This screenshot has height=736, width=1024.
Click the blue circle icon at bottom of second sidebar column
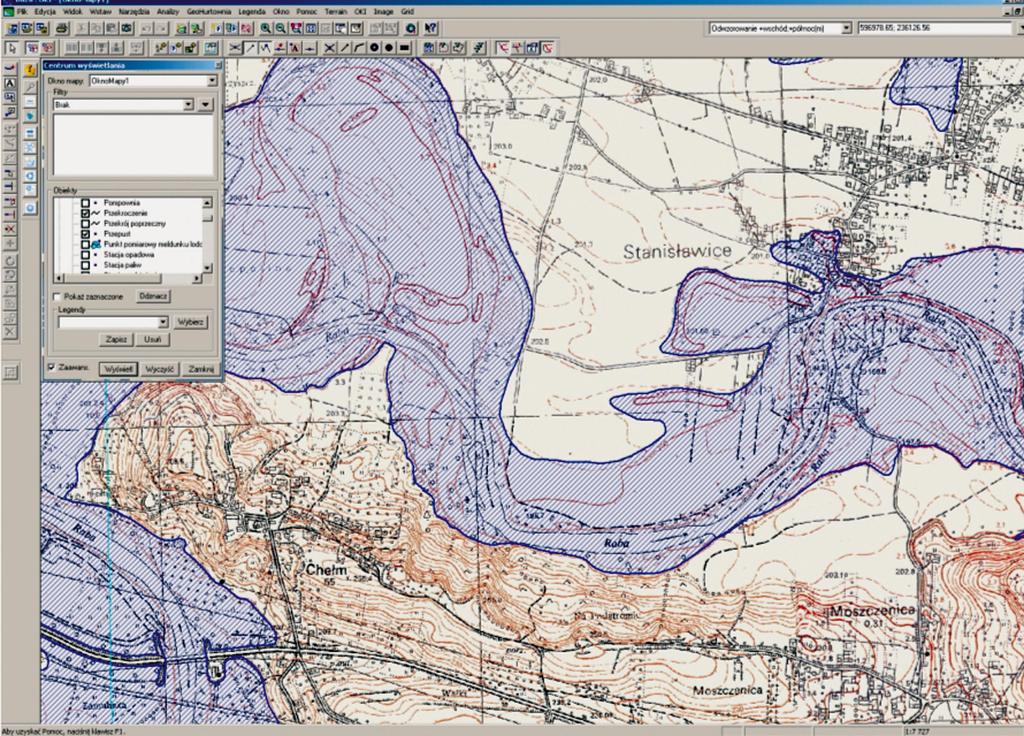(x=30, y=208)
